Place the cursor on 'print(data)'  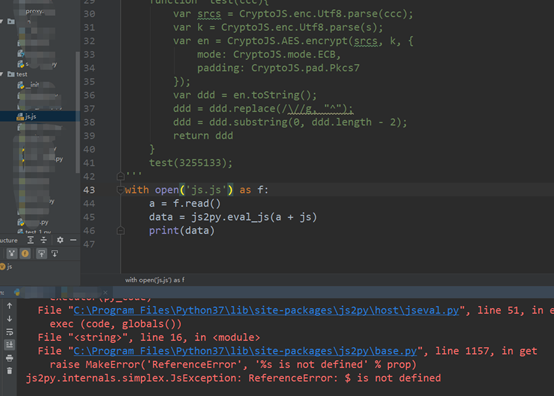tap(182, 231)
